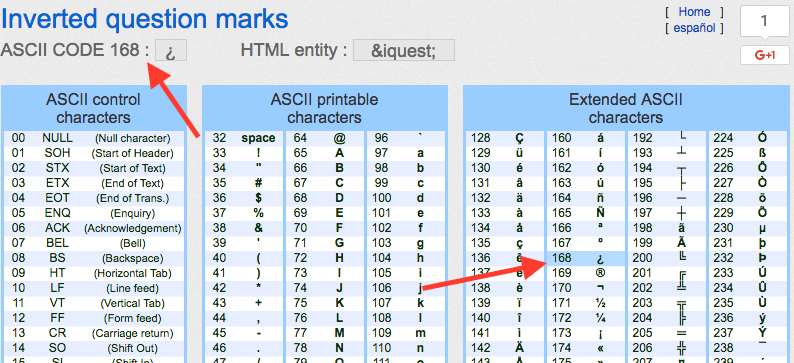
Task: Click the 103 lowercase g entry
Action: coord(406,243)
